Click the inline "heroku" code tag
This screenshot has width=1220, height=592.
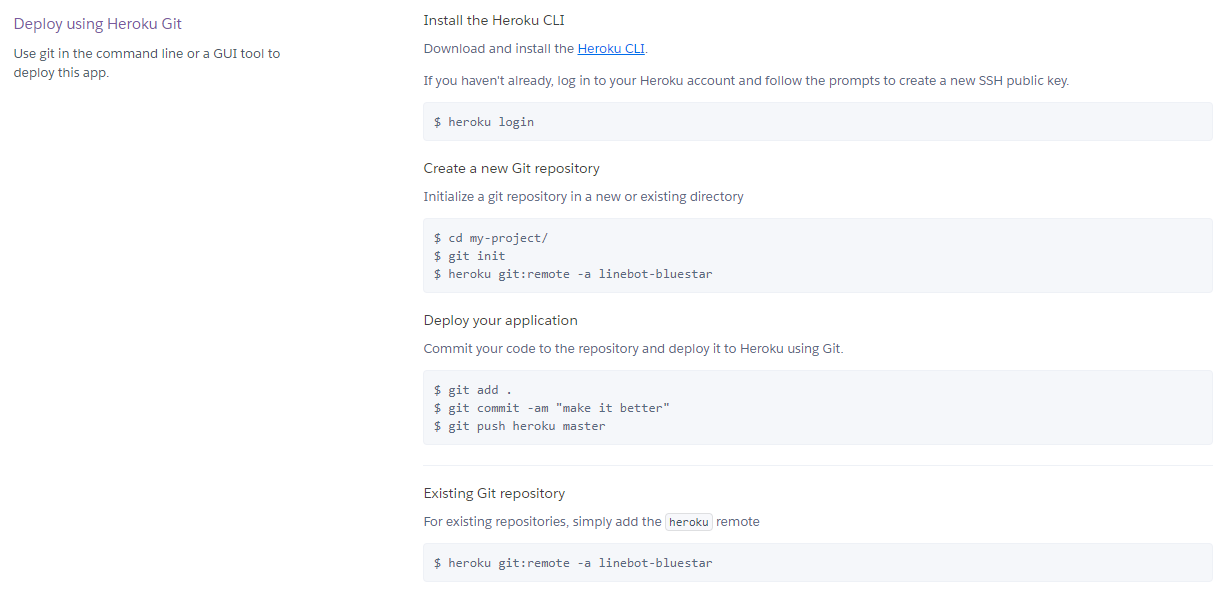point(689,522)
